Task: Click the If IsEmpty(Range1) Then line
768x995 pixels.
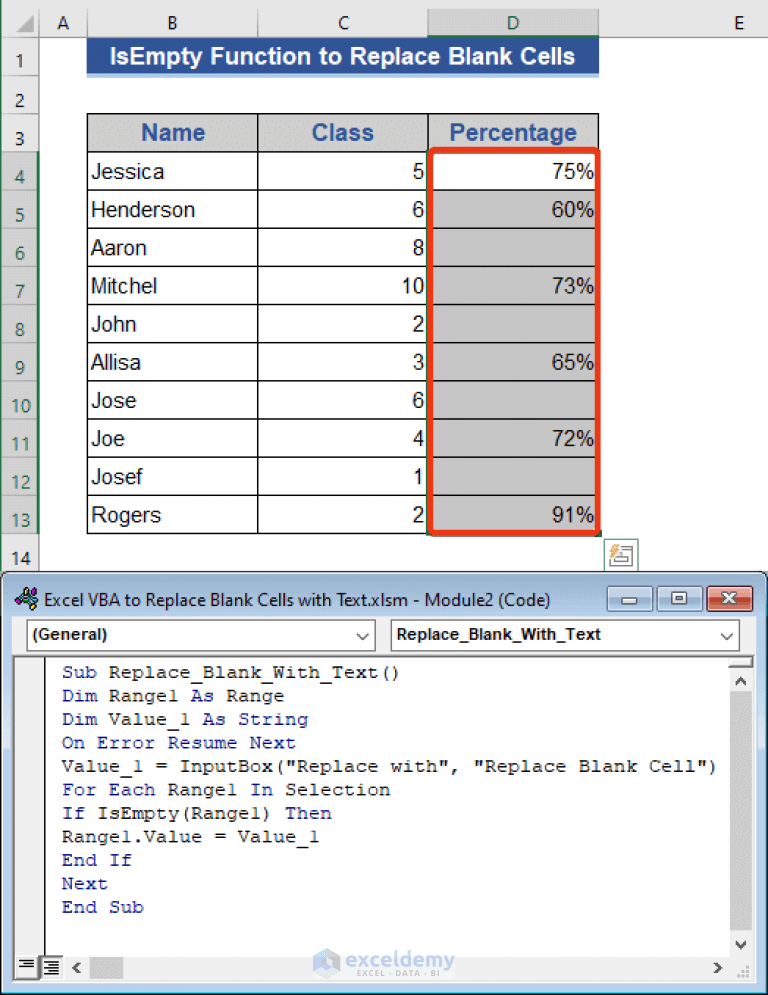Action: click(x=197, y=814)
